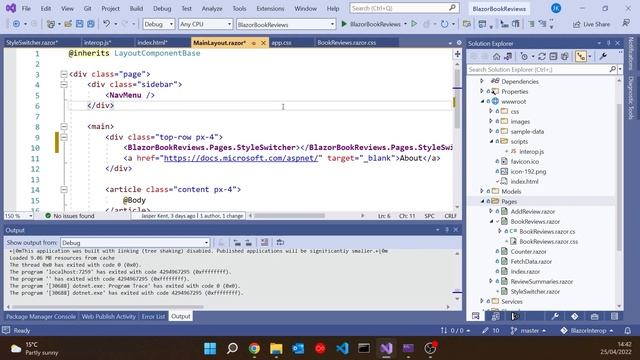This screenshot has height=360, width=640.
Task: Select index.html in Solution Explorer
Action: click(524, 181)
